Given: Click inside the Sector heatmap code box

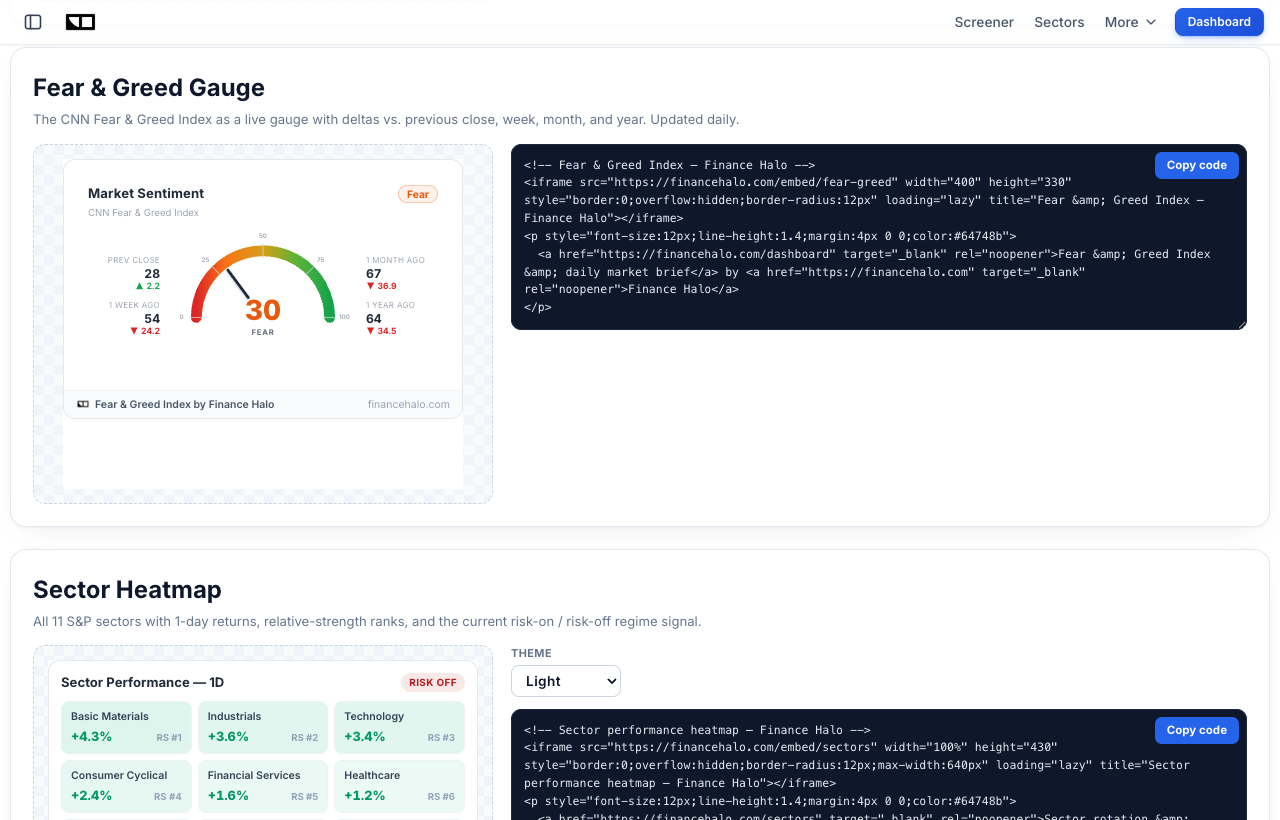Looking at the screenshot, I should 879,765.
